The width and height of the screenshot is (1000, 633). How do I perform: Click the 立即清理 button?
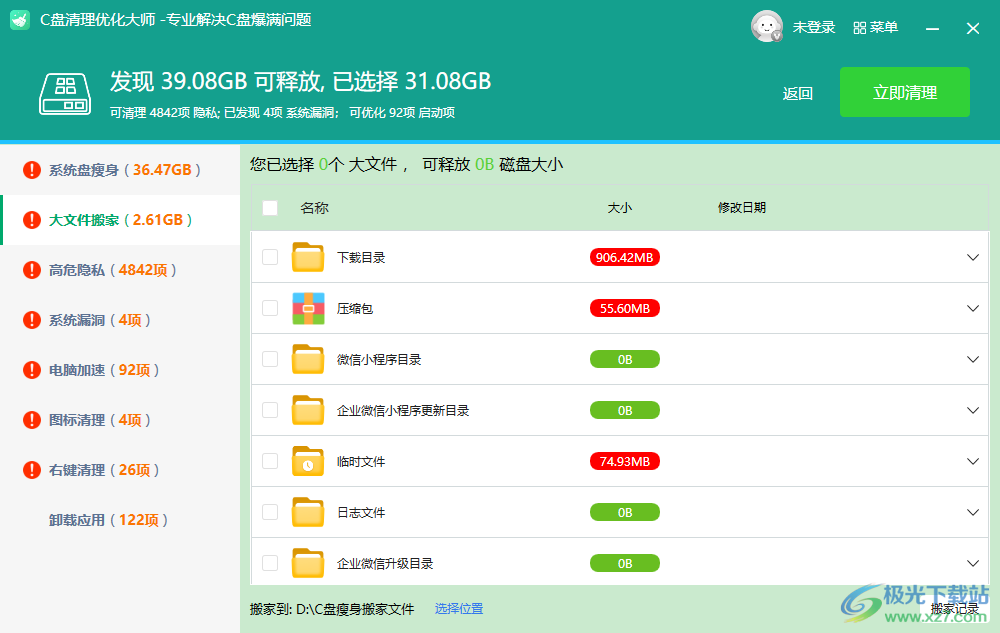[x=904, y=91]
